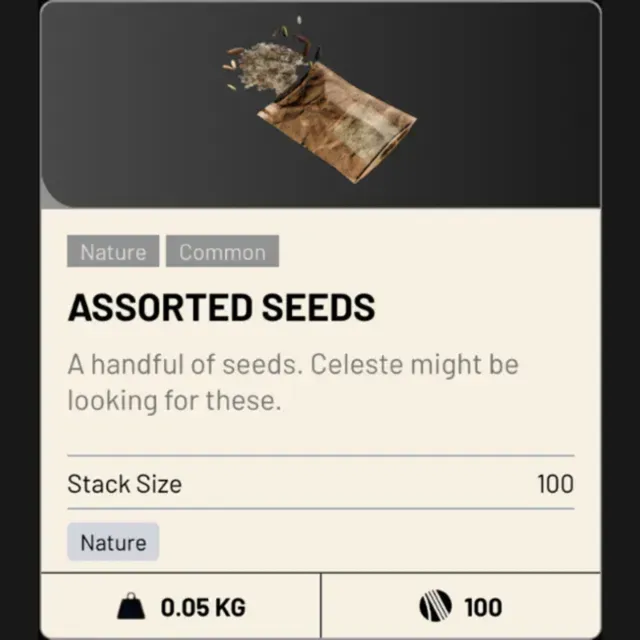Click the text 'looking for these.'
The image size is (640, 640).
click(x=174, y=401)
